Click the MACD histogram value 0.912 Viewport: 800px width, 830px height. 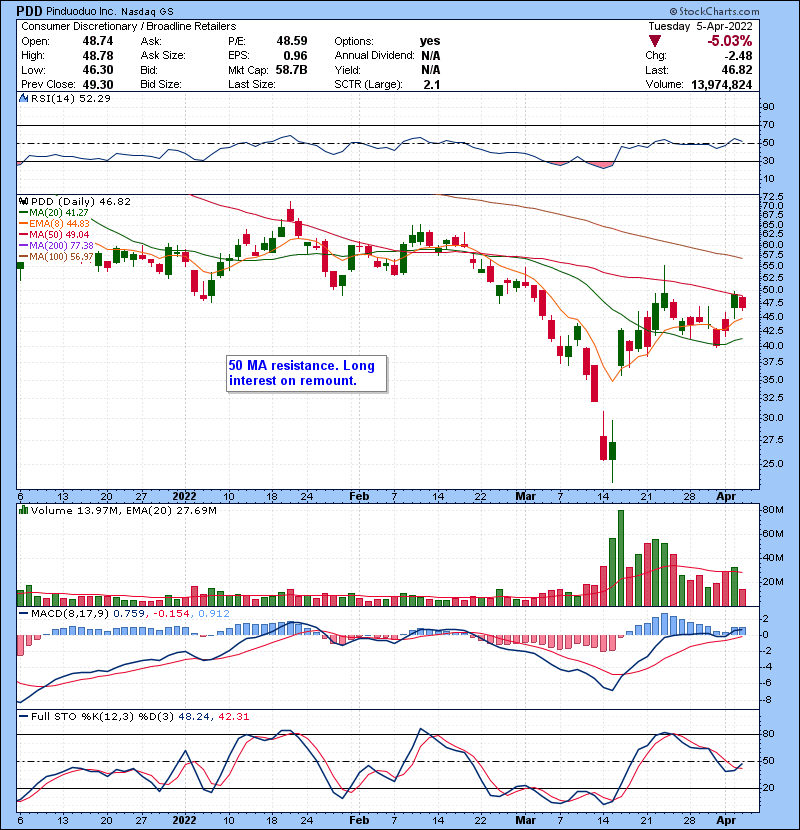pyautogui.click(x=213, y=614)
